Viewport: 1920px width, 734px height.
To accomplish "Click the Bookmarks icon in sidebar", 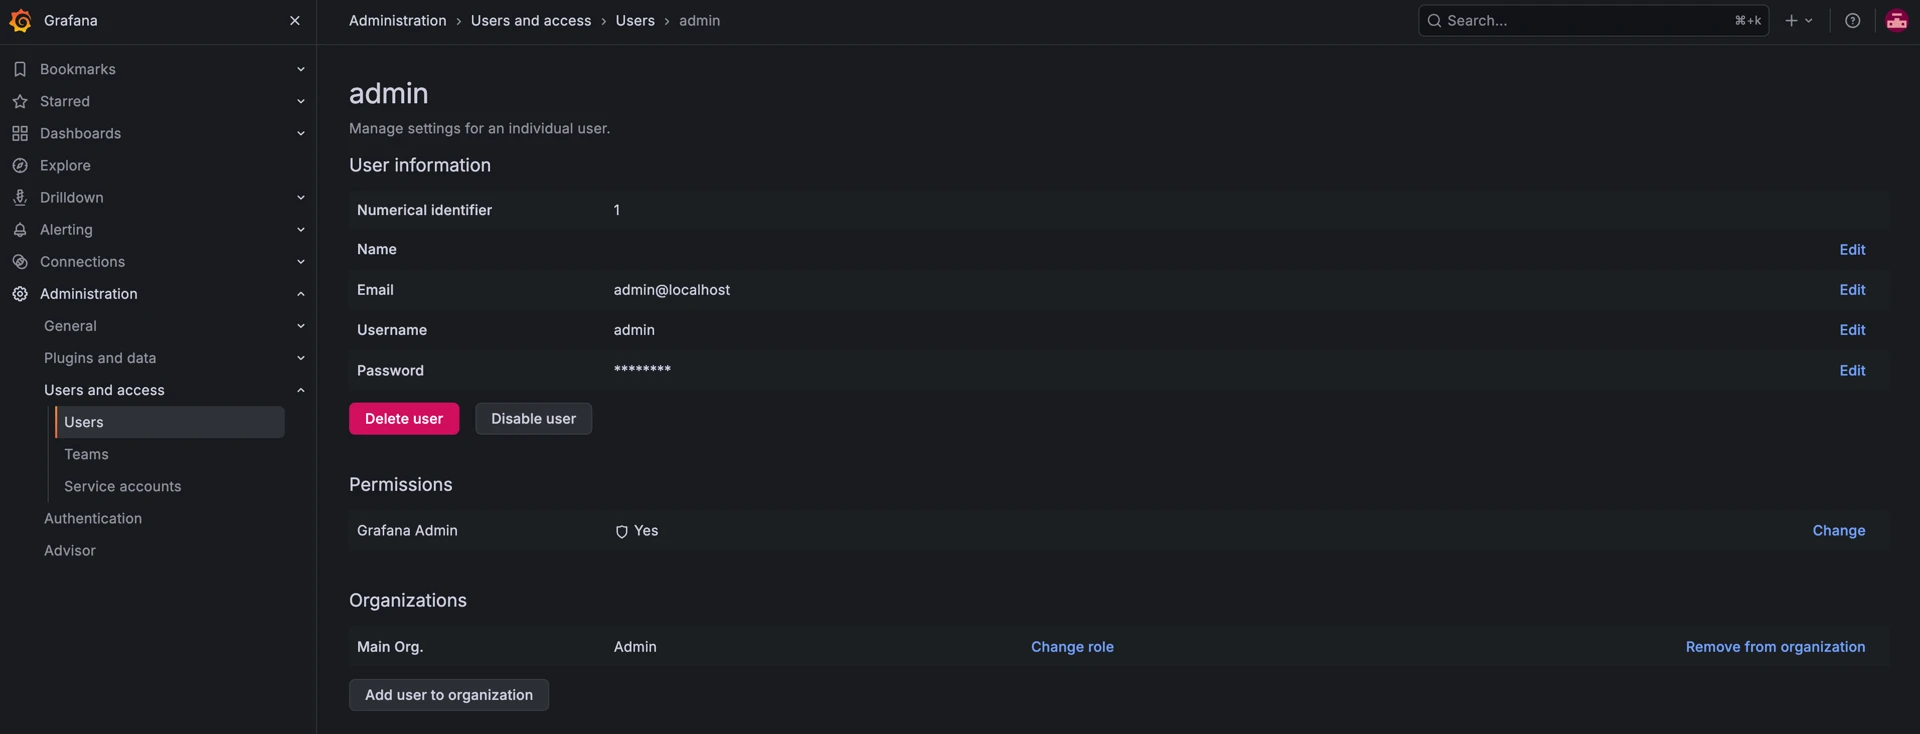I will pyautogui.click(x=20, y=69).
